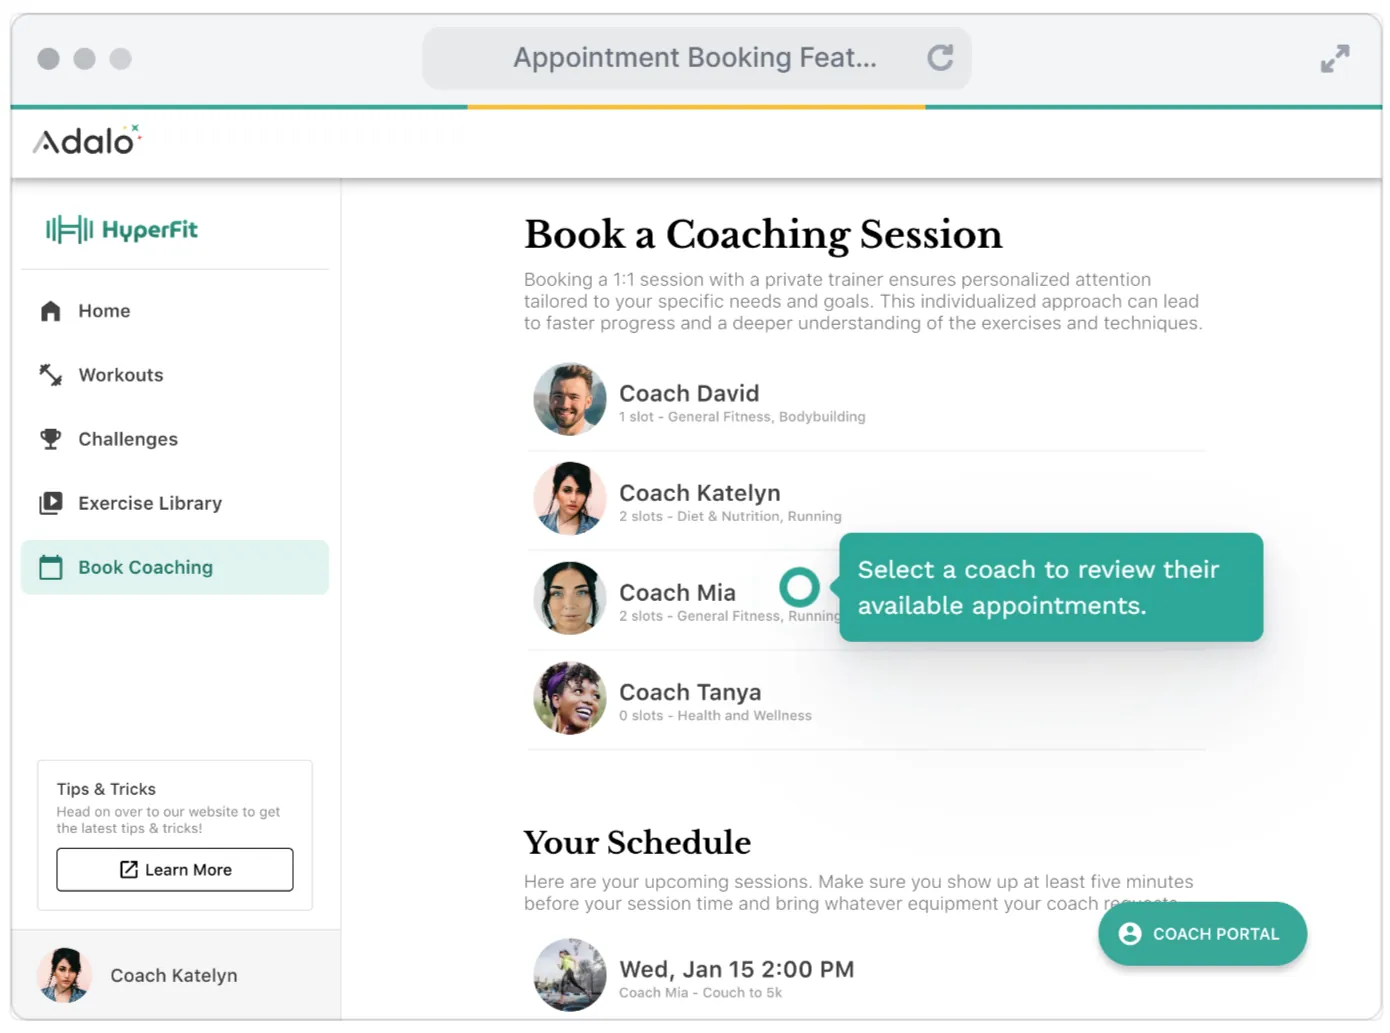
Task: Click the Home house icon in sidebar
Action: (51, 311)
